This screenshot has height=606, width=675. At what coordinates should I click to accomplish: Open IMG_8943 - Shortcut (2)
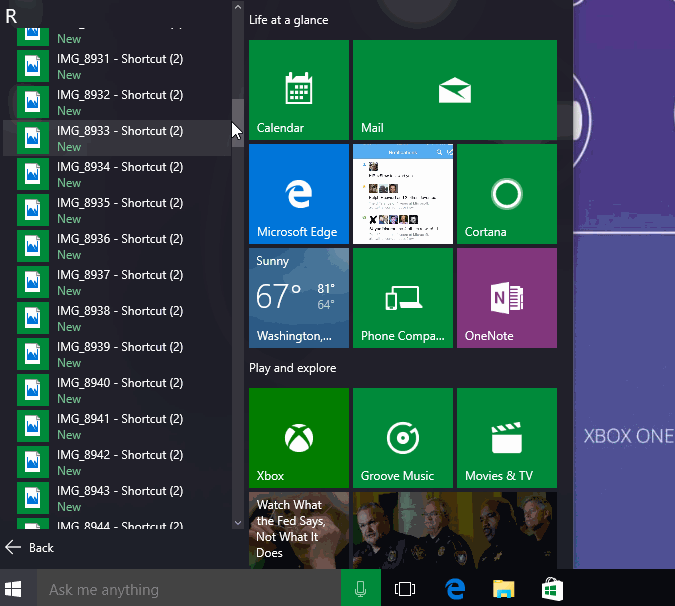pyautogui.click(x=117, y=498)
